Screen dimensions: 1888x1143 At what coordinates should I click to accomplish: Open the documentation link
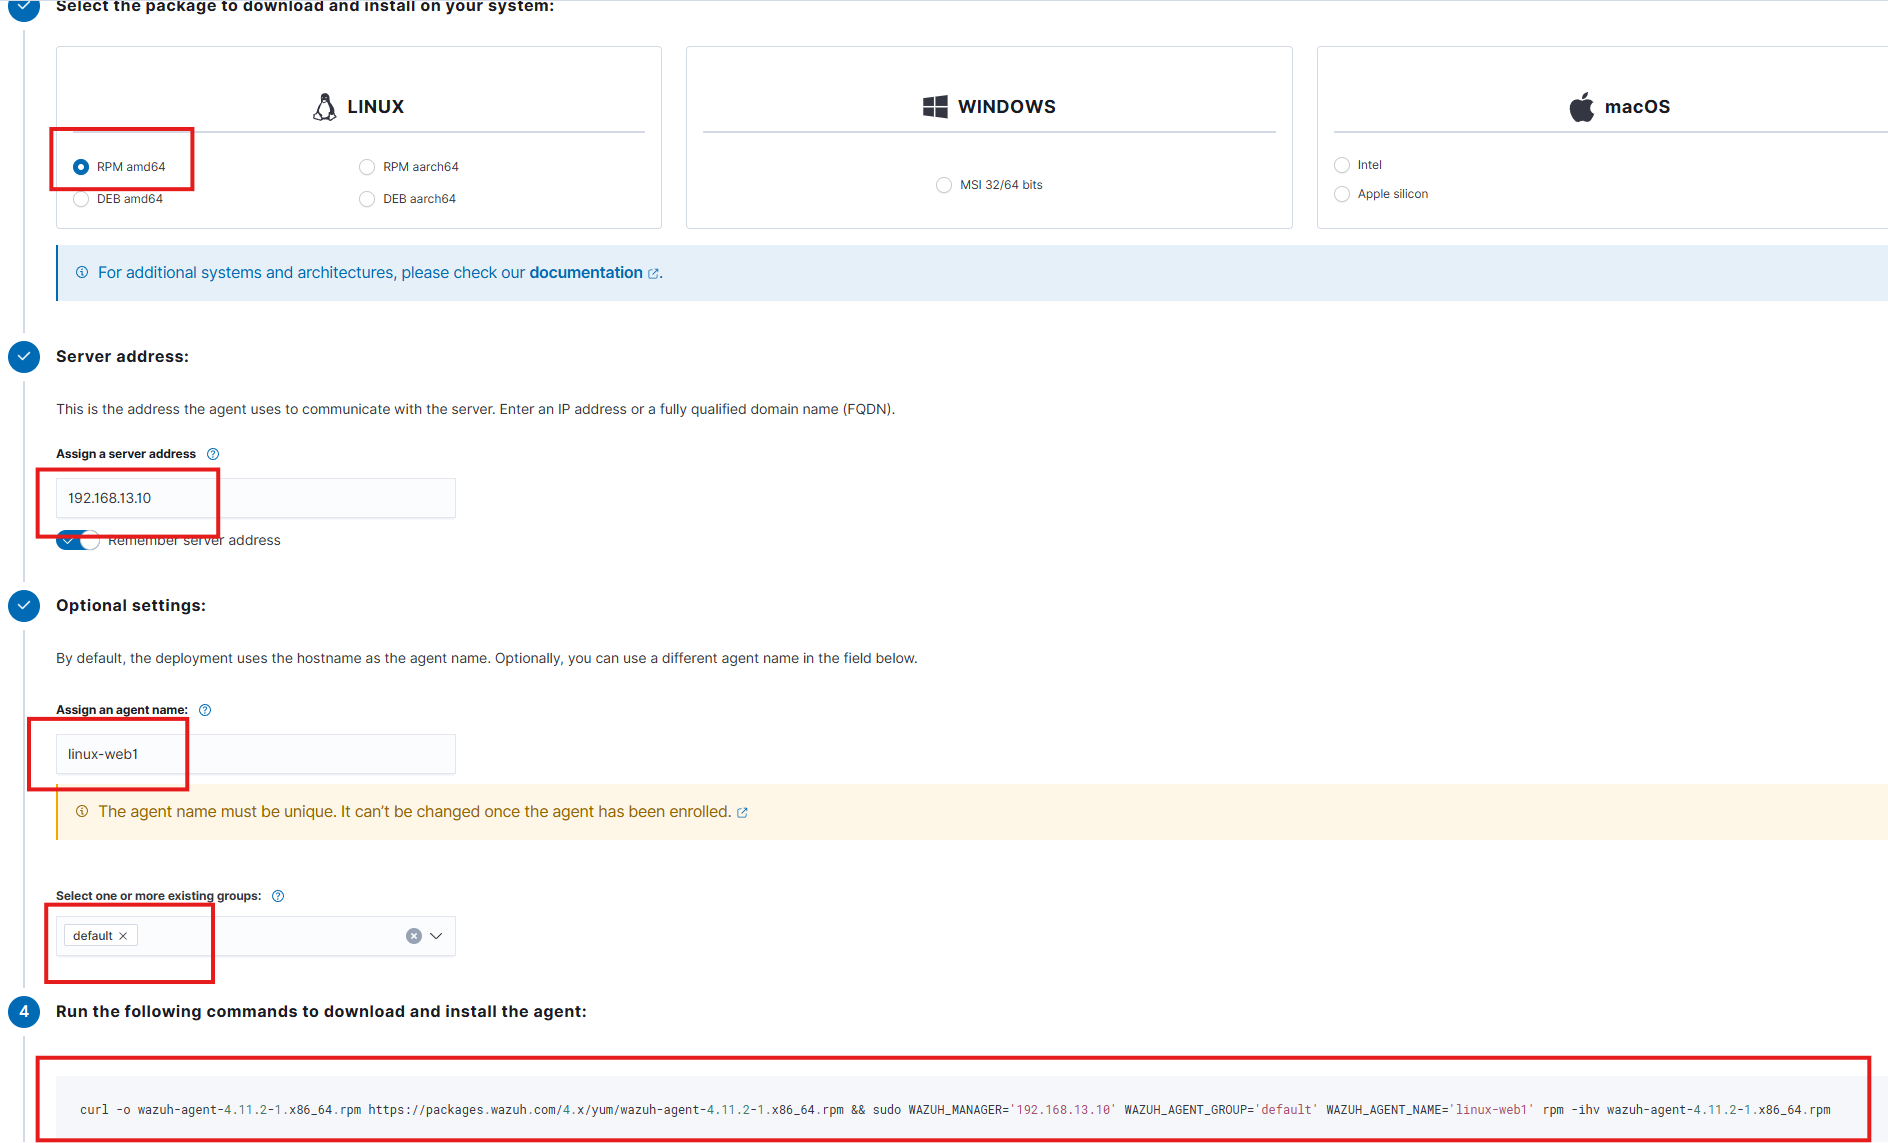586,273
